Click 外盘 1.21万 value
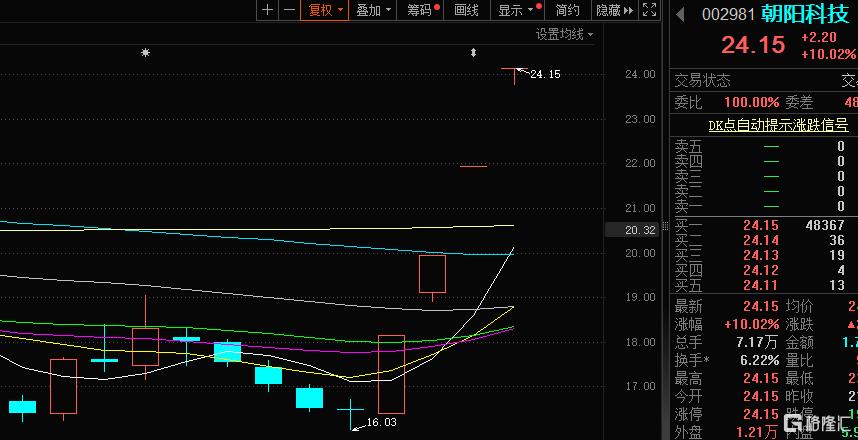 pos(757,432)
